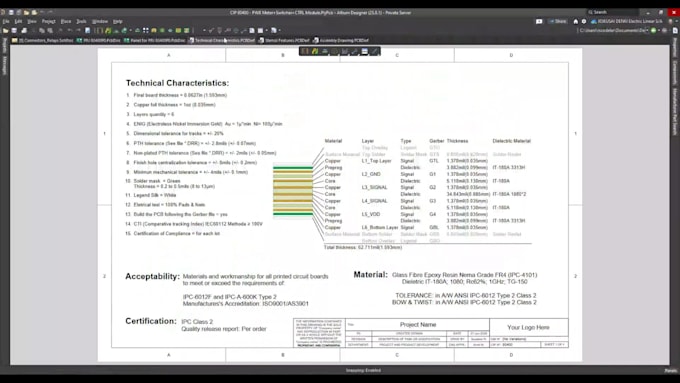The height and width of the screenshot is (383, 680).
Task: Click last pencil icon in floating active bar
Action: click(374, 51)
